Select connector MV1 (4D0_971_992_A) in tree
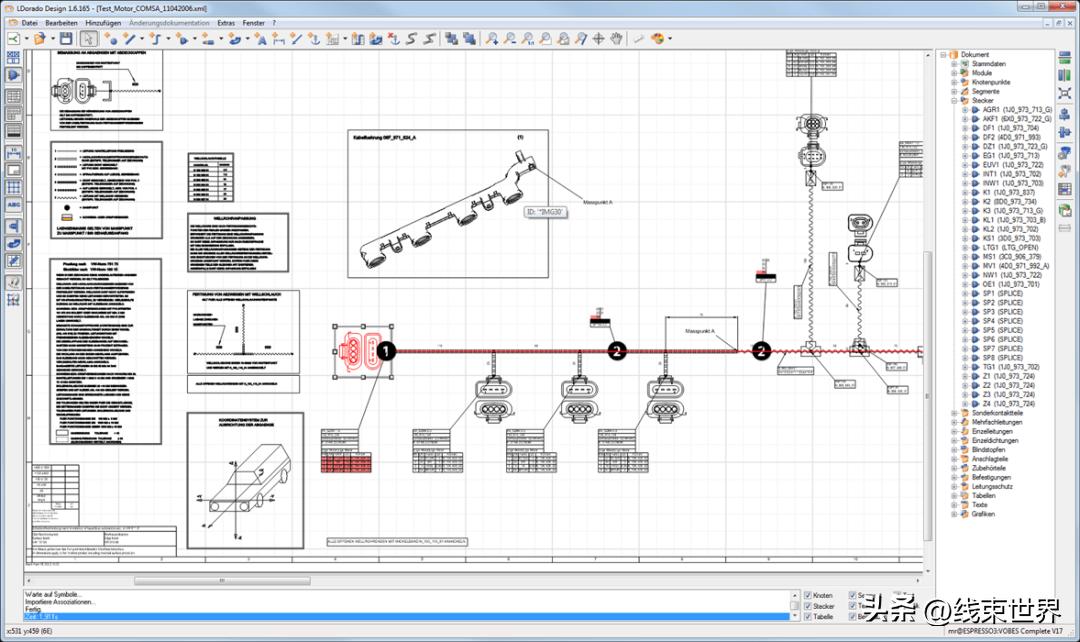This screenshot has height=642, width=1080. 1016,265
